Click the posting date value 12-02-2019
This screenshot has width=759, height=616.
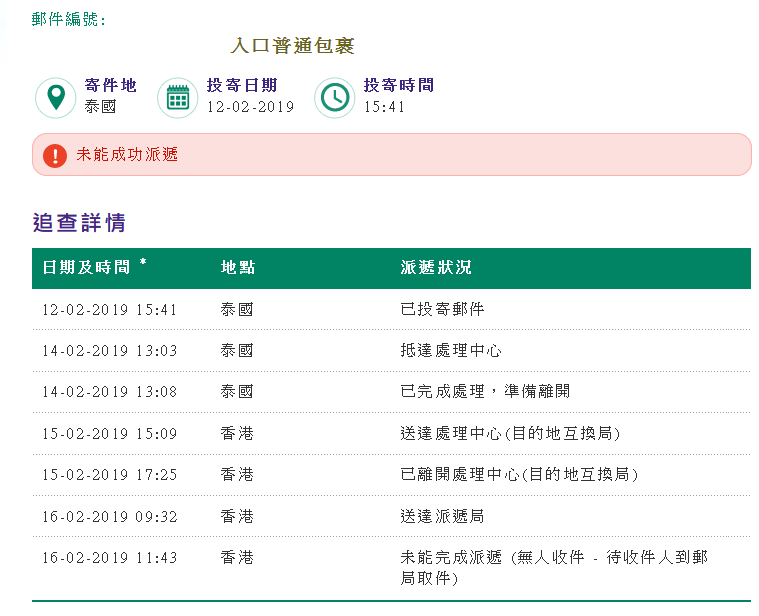[x=250, y=107]
